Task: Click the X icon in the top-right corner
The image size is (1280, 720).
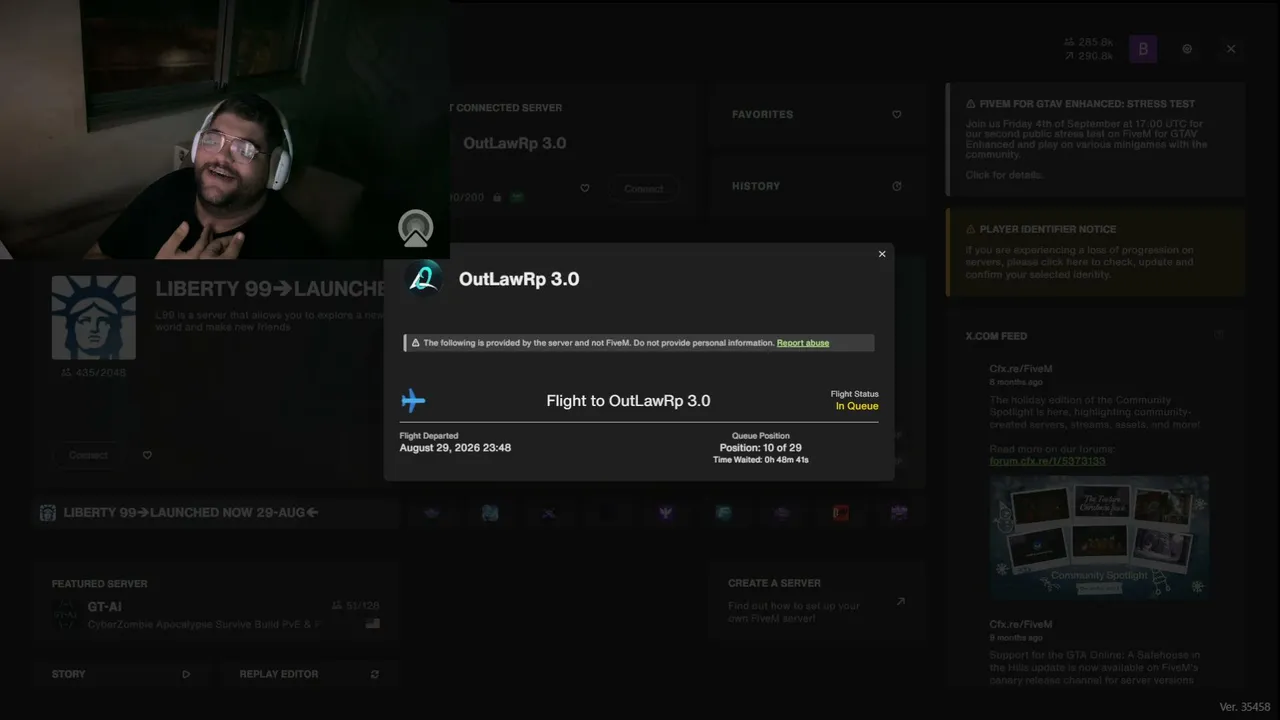Action: 1231,48
